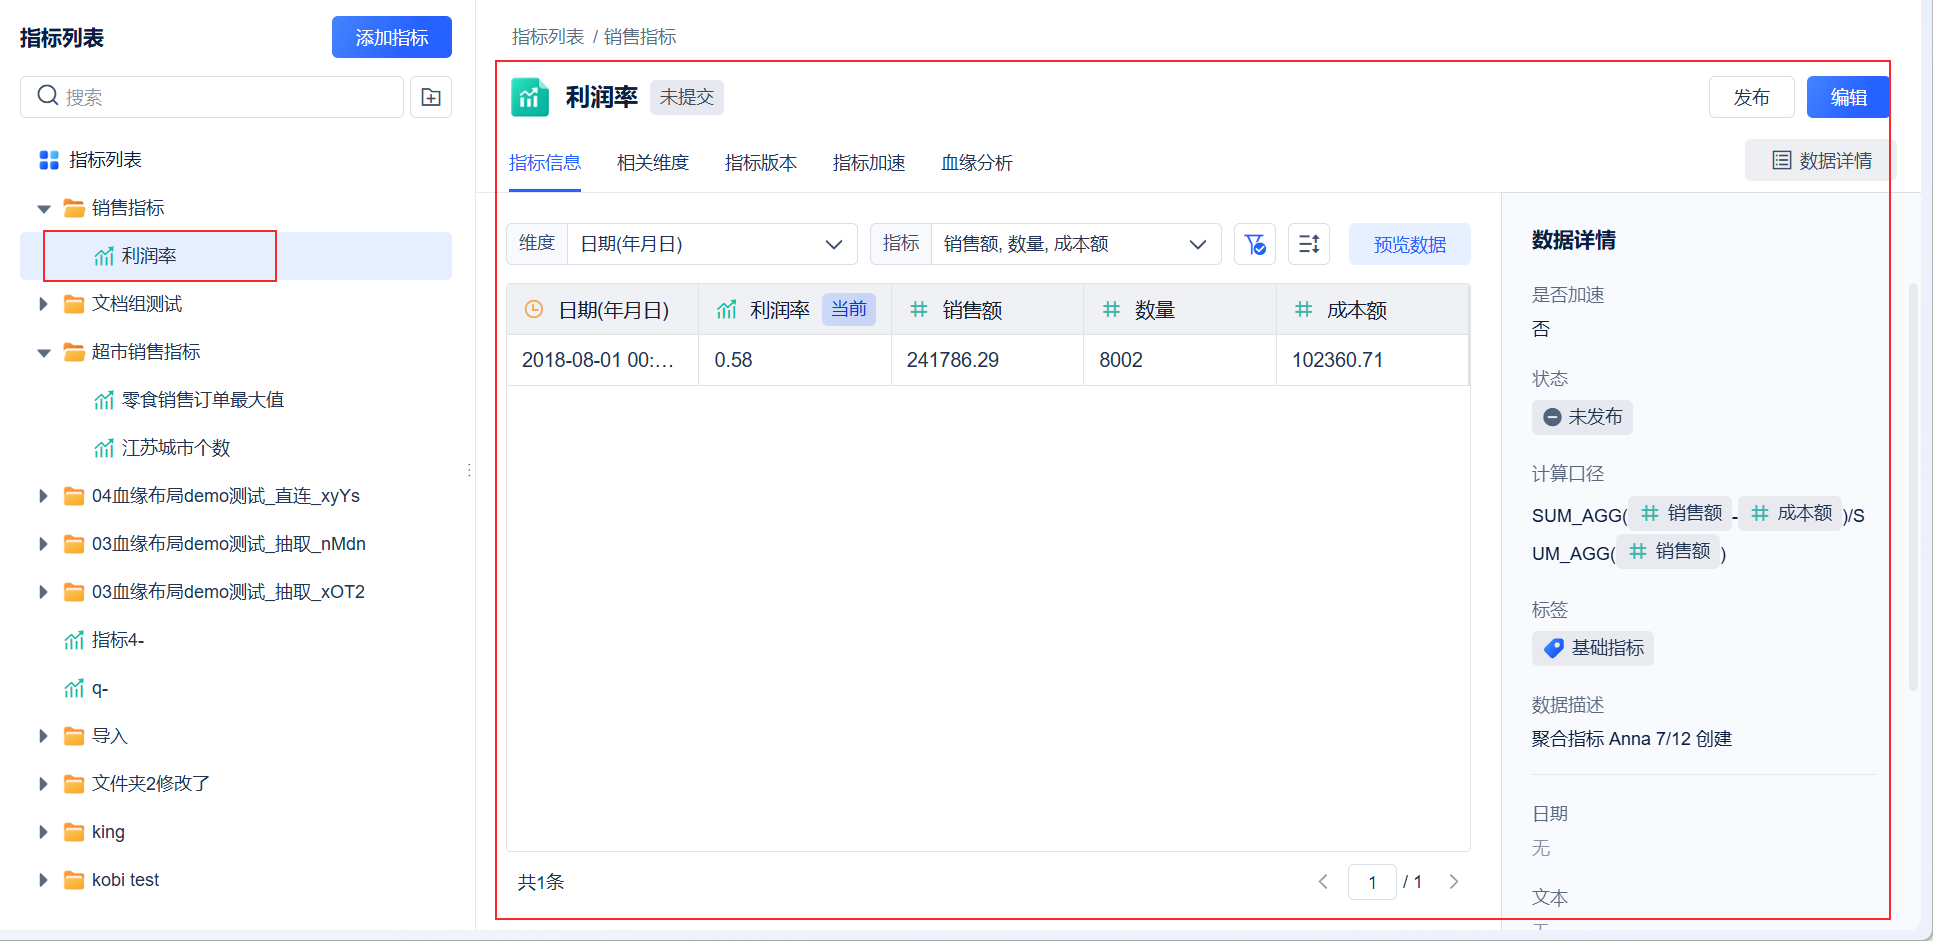Click 聚合指标 Anna 7/12 创建 description
1933x941 pixels.
click(x=1632, y=739)
